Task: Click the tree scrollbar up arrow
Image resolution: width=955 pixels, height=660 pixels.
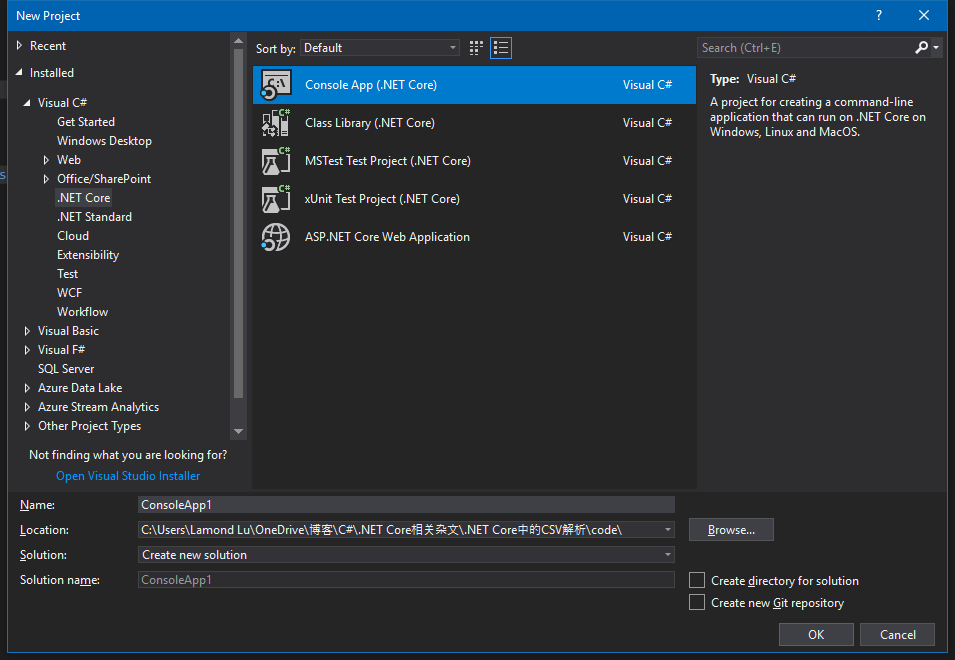Action: [239, 41]
